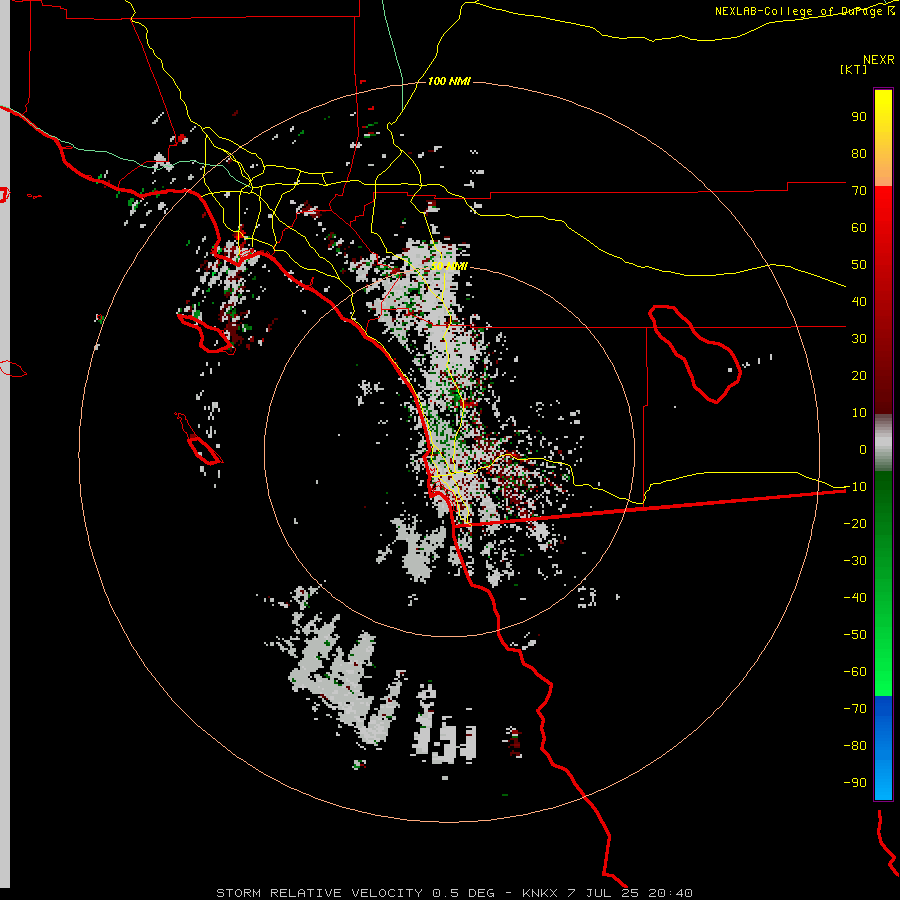Click the -90 value on the velocity scale
The width and height of the screenshot is (900, 900).
pos(855,783)
